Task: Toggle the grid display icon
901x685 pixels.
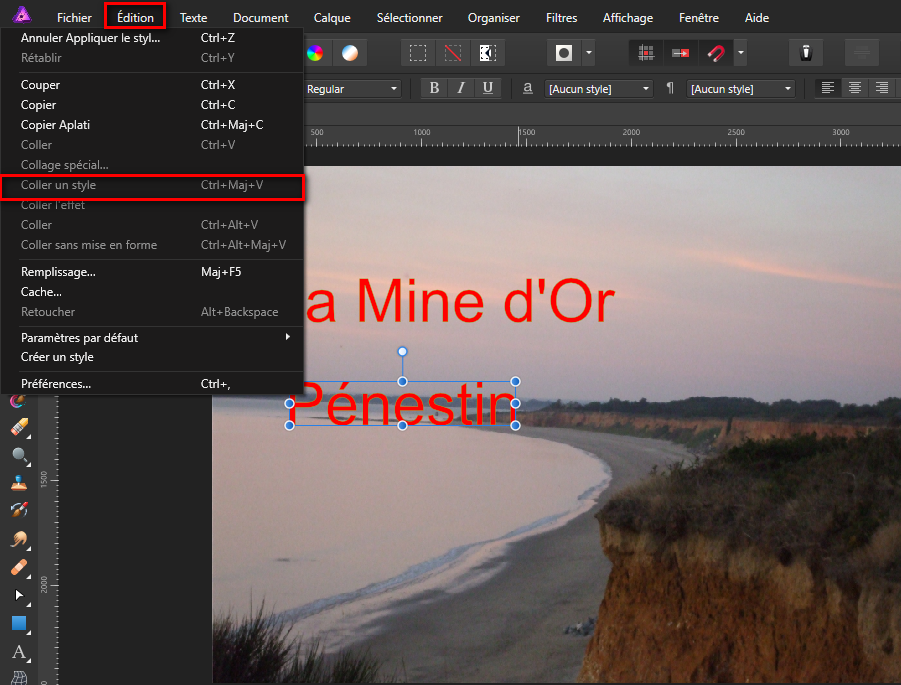Action: (x=646, y=53)
